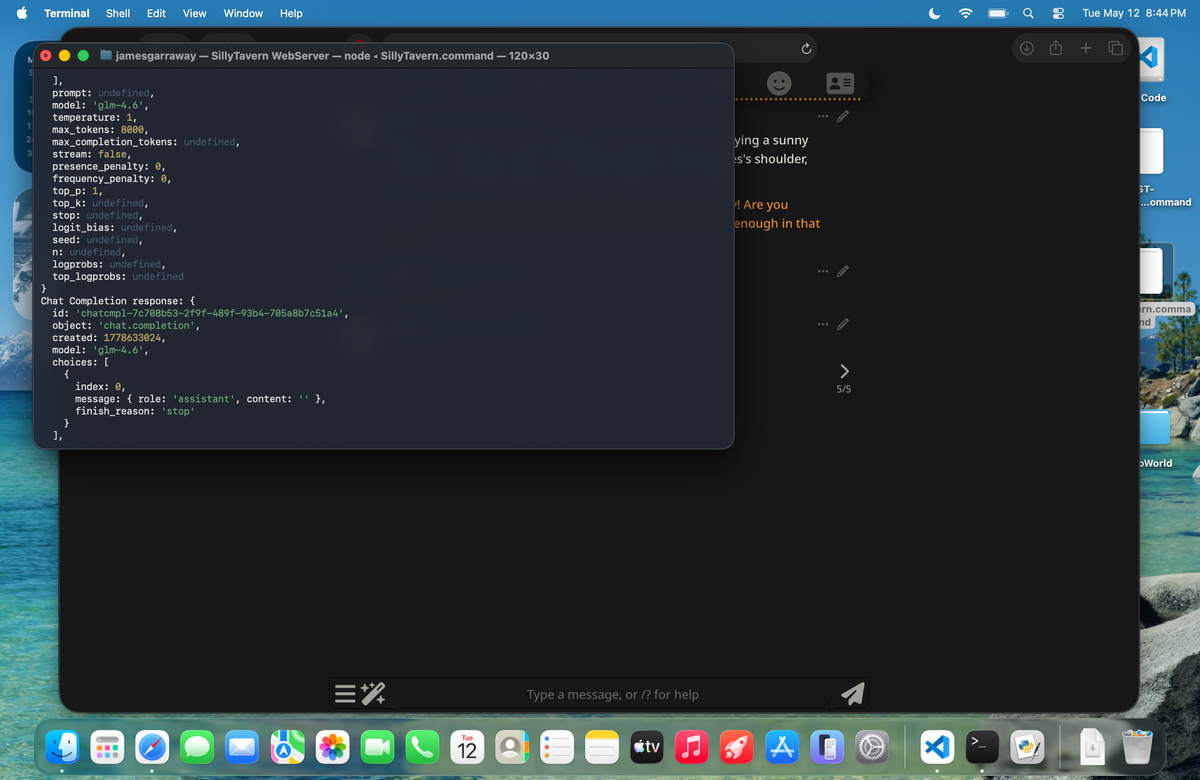Toggle the Focus moon icon in menu bar
The image size is (1200, 780).
click(x=935, y=13)
